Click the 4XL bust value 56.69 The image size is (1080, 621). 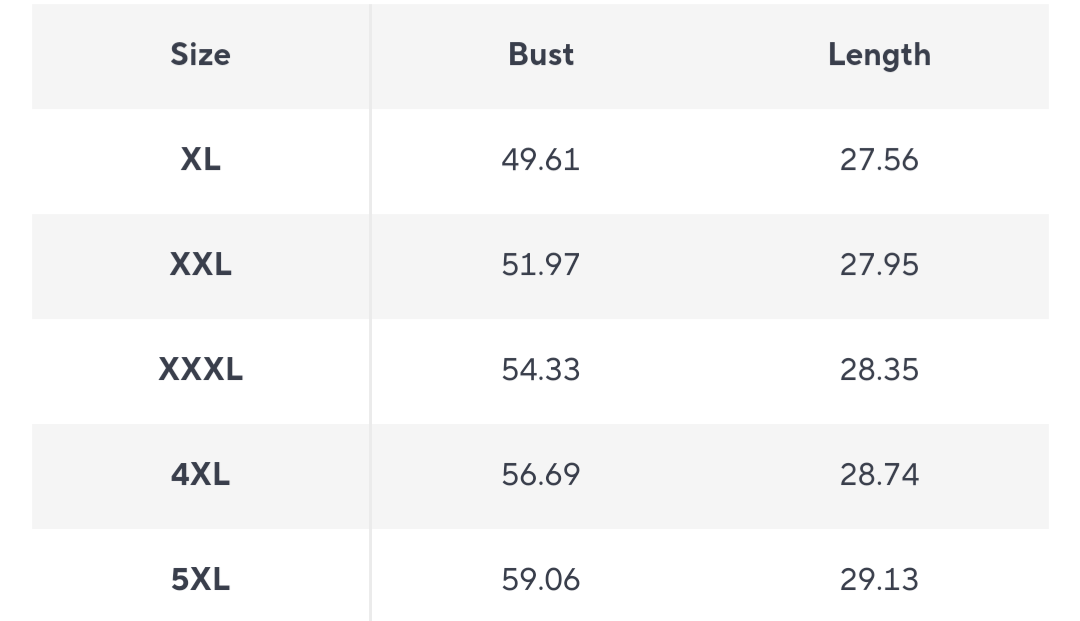pos(541,474)
